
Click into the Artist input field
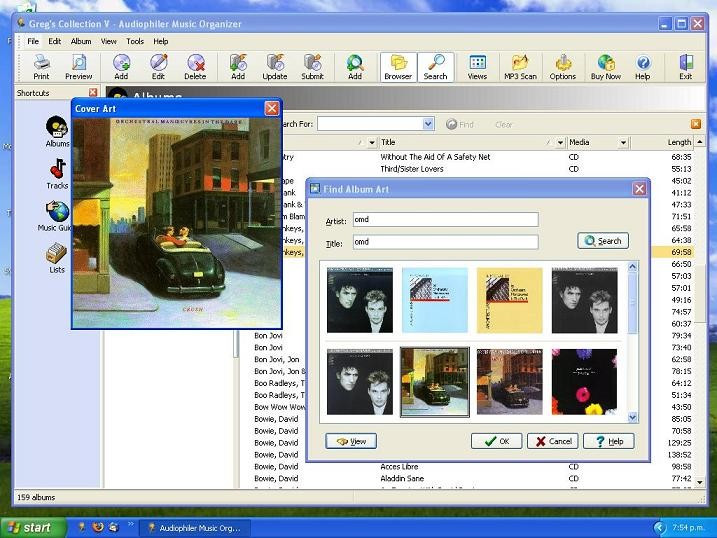(446, 219)
